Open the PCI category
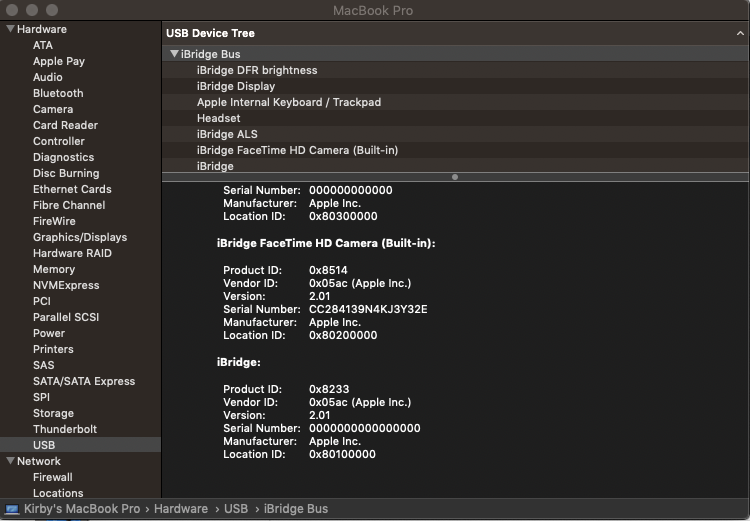This screenshot has height=521, width=750. [42, 301]
